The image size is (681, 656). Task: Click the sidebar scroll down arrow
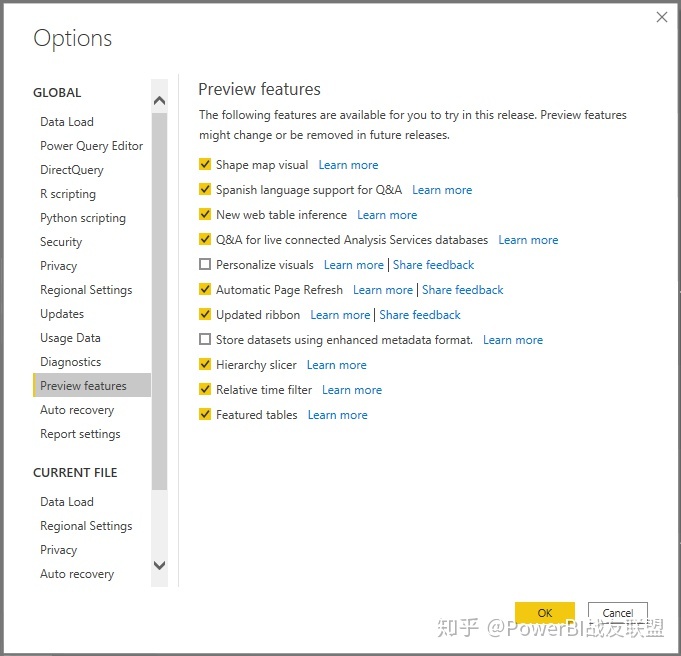coord(159,565)
